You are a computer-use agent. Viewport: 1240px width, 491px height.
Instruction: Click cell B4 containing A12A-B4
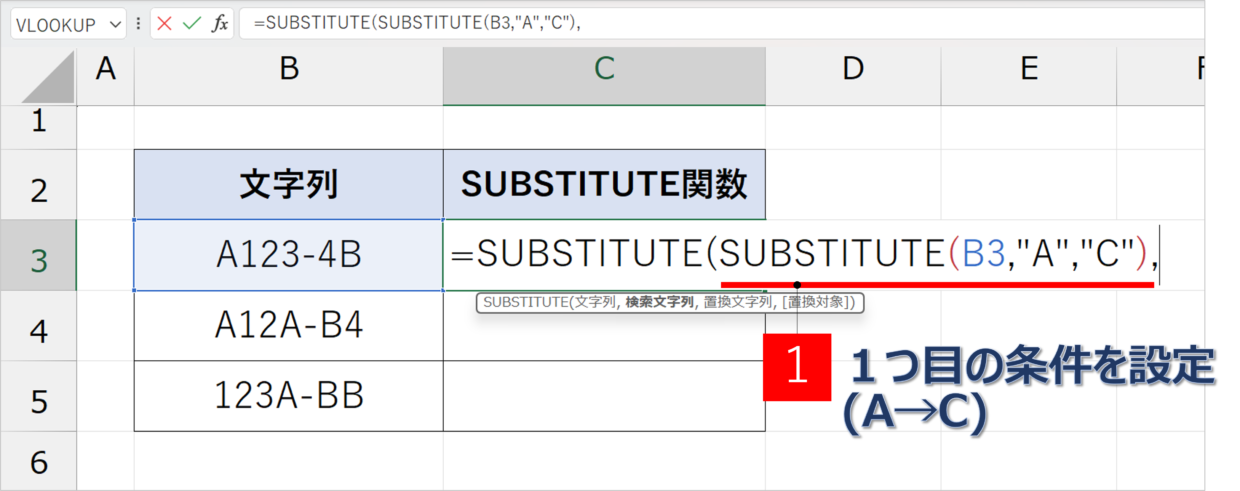pos(289,326)
